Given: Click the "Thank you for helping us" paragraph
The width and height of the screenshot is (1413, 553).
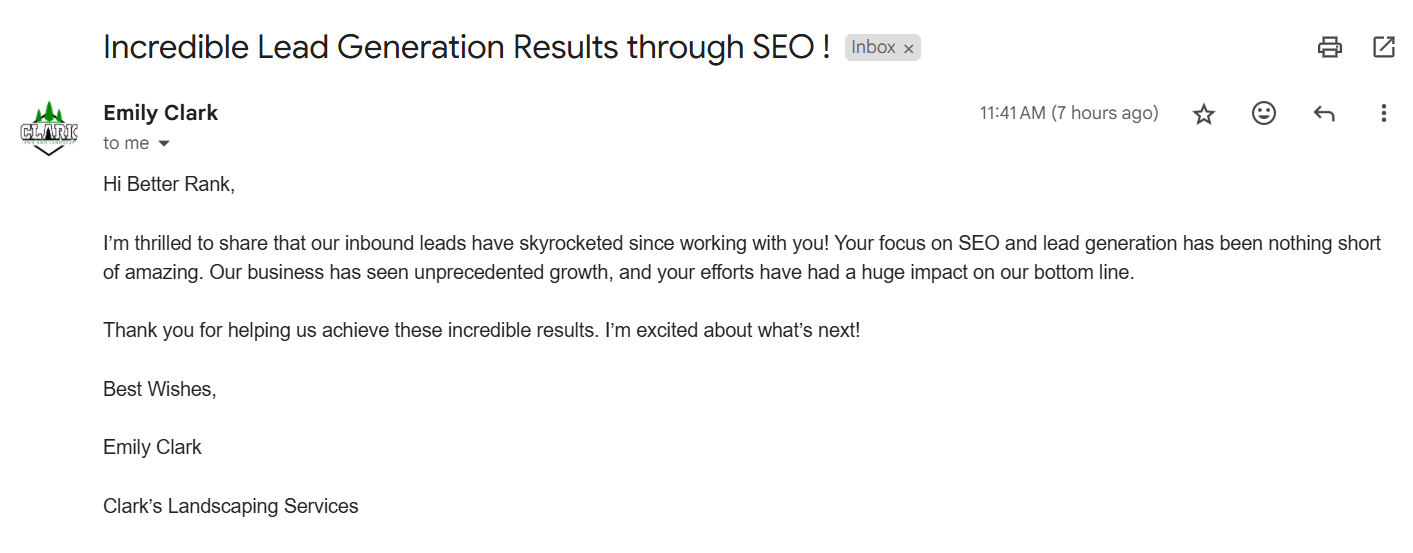Looking at the screenshot, I should 481,330.
